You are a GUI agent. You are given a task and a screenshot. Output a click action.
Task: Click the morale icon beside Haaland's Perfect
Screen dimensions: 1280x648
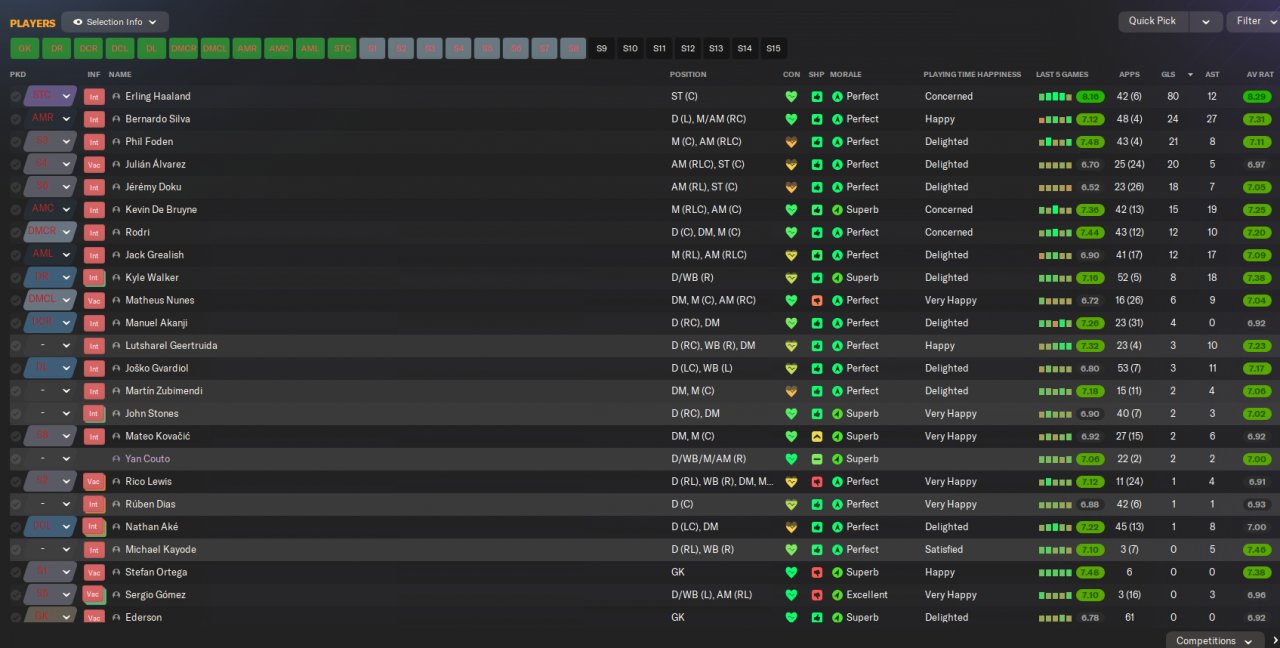point(837,97)
